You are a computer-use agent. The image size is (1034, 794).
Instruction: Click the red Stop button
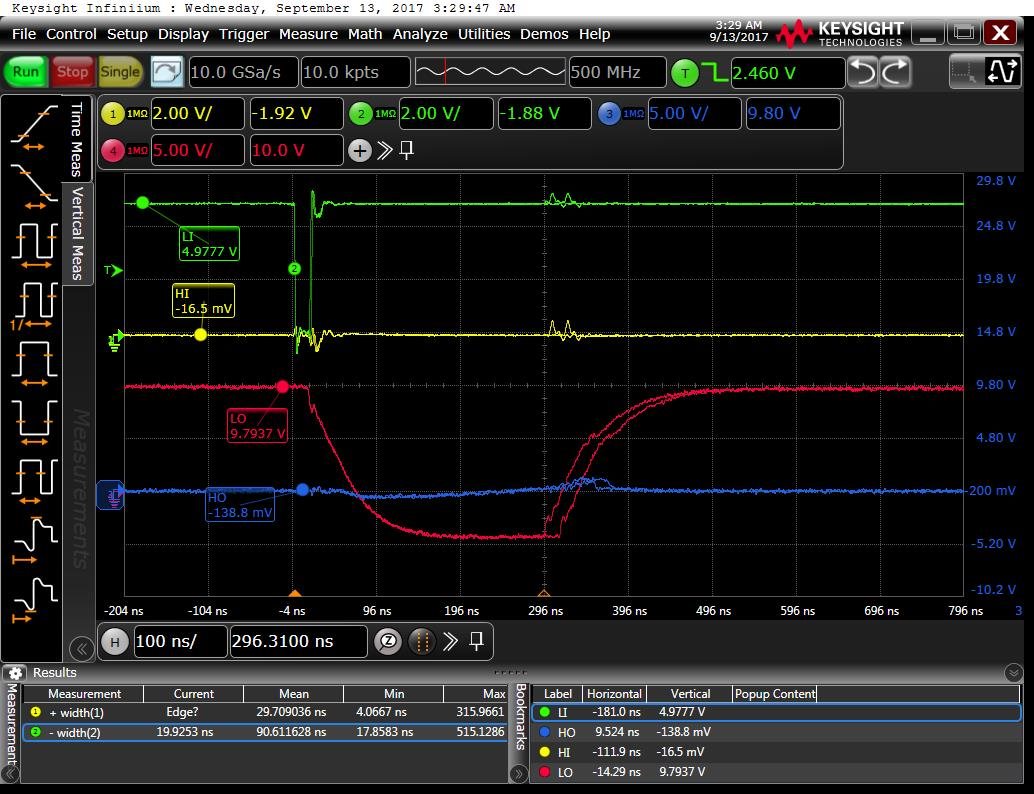72,72
